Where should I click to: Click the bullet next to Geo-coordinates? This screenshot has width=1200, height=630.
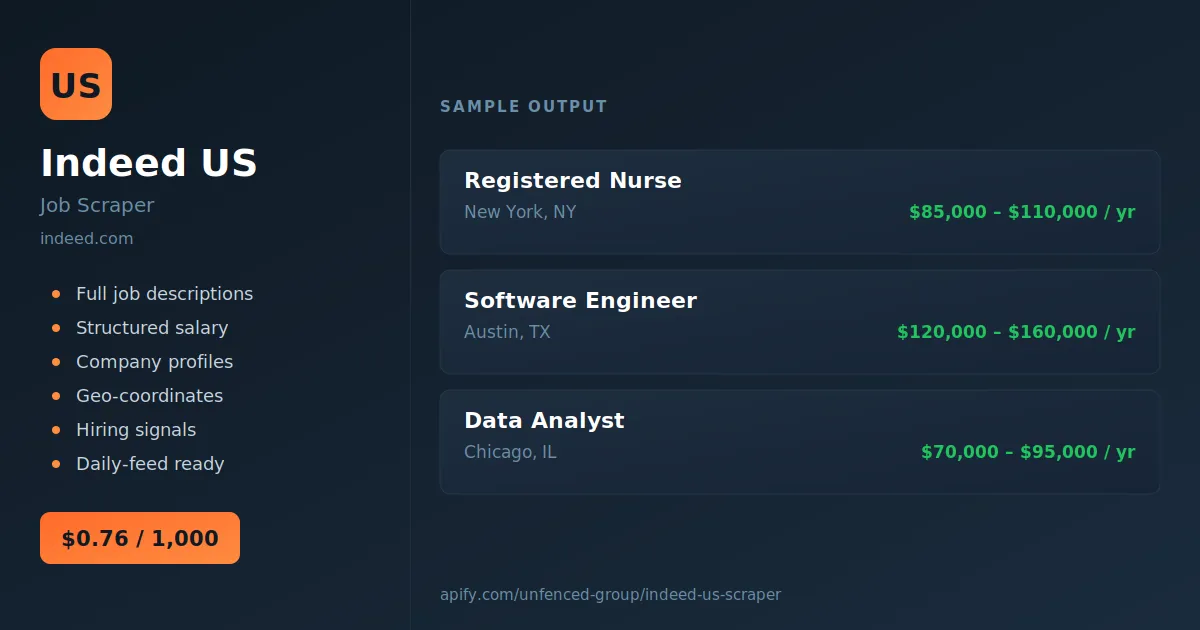click(56, 396)
